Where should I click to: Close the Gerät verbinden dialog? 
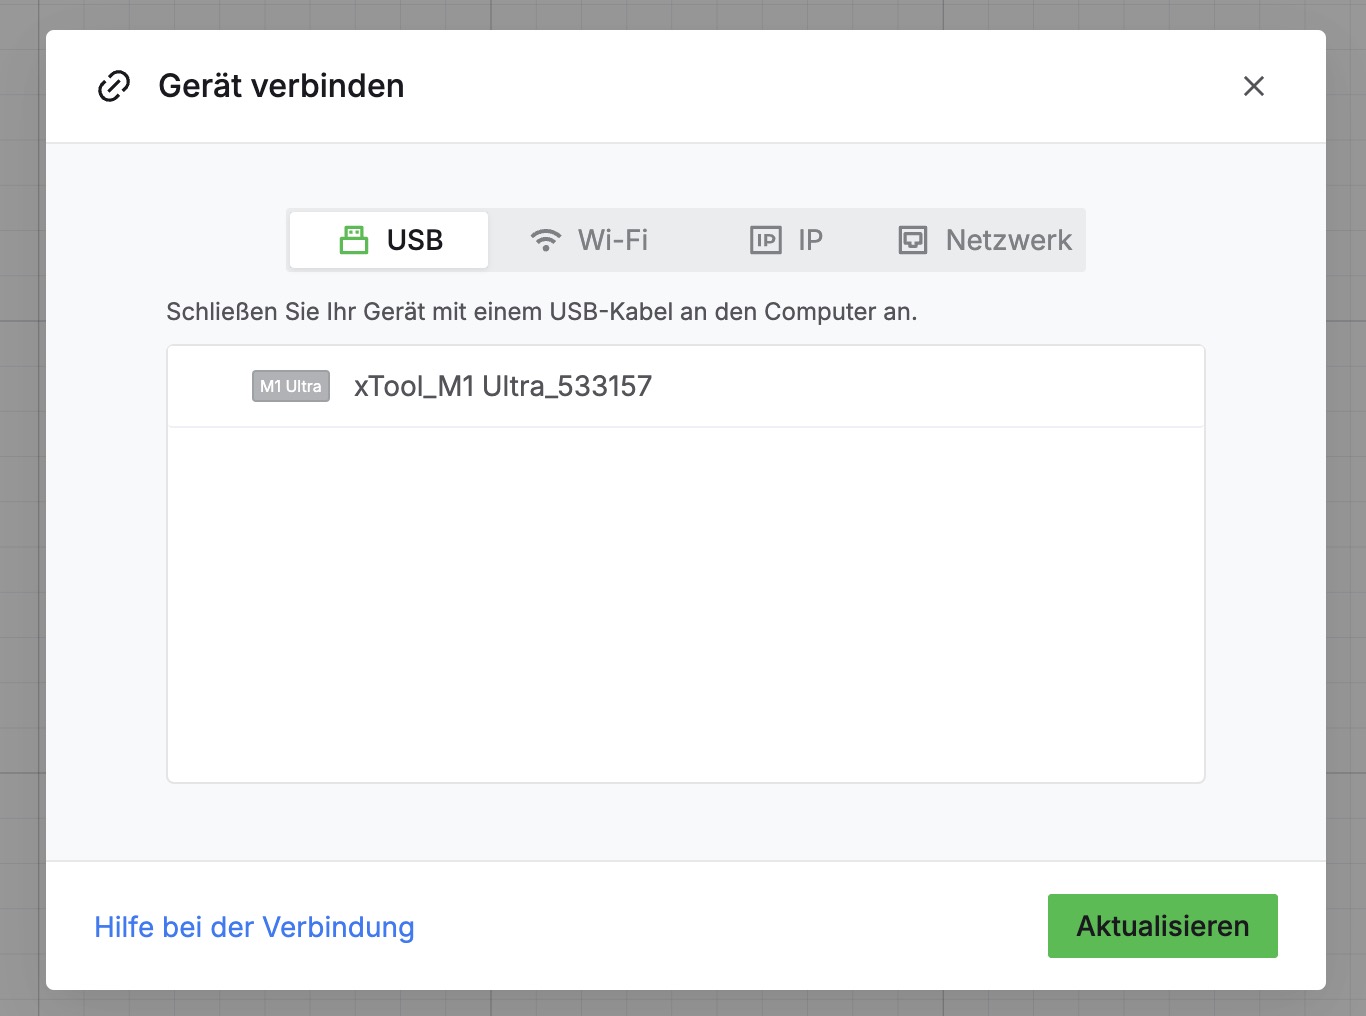pyautogui.click(x=1253, y=86)
